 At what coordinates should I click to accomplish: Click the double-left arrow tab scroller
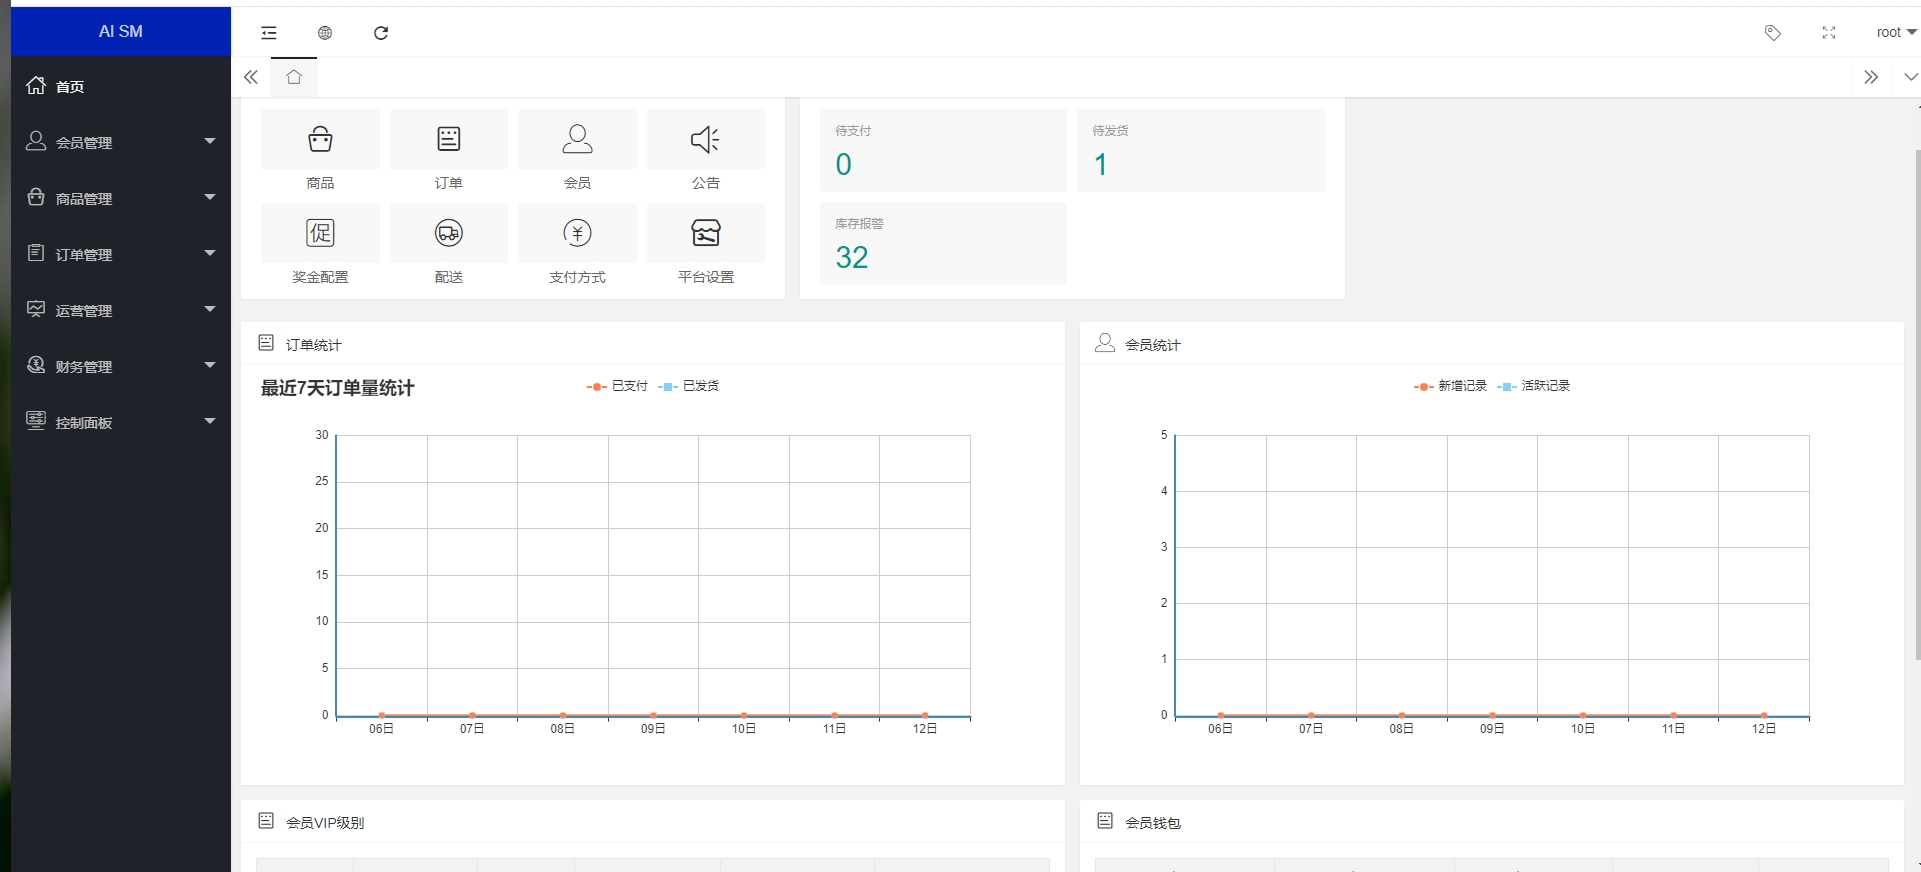[x=251, y=77]
